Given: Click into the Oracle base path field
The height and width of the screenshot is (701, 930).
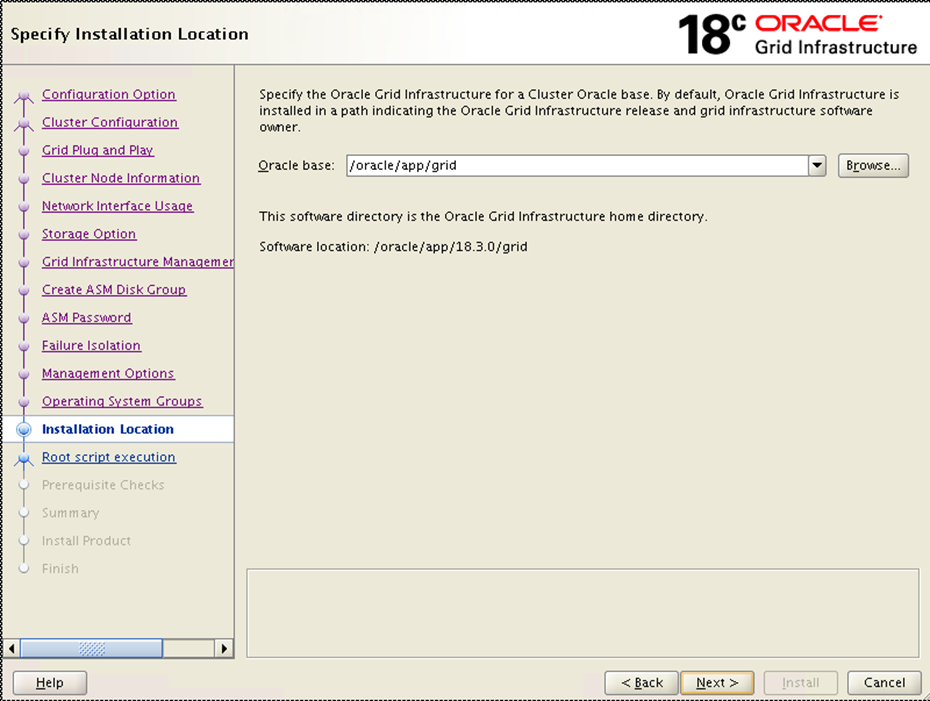Looking at the screenshot, I should pos(575,166).
